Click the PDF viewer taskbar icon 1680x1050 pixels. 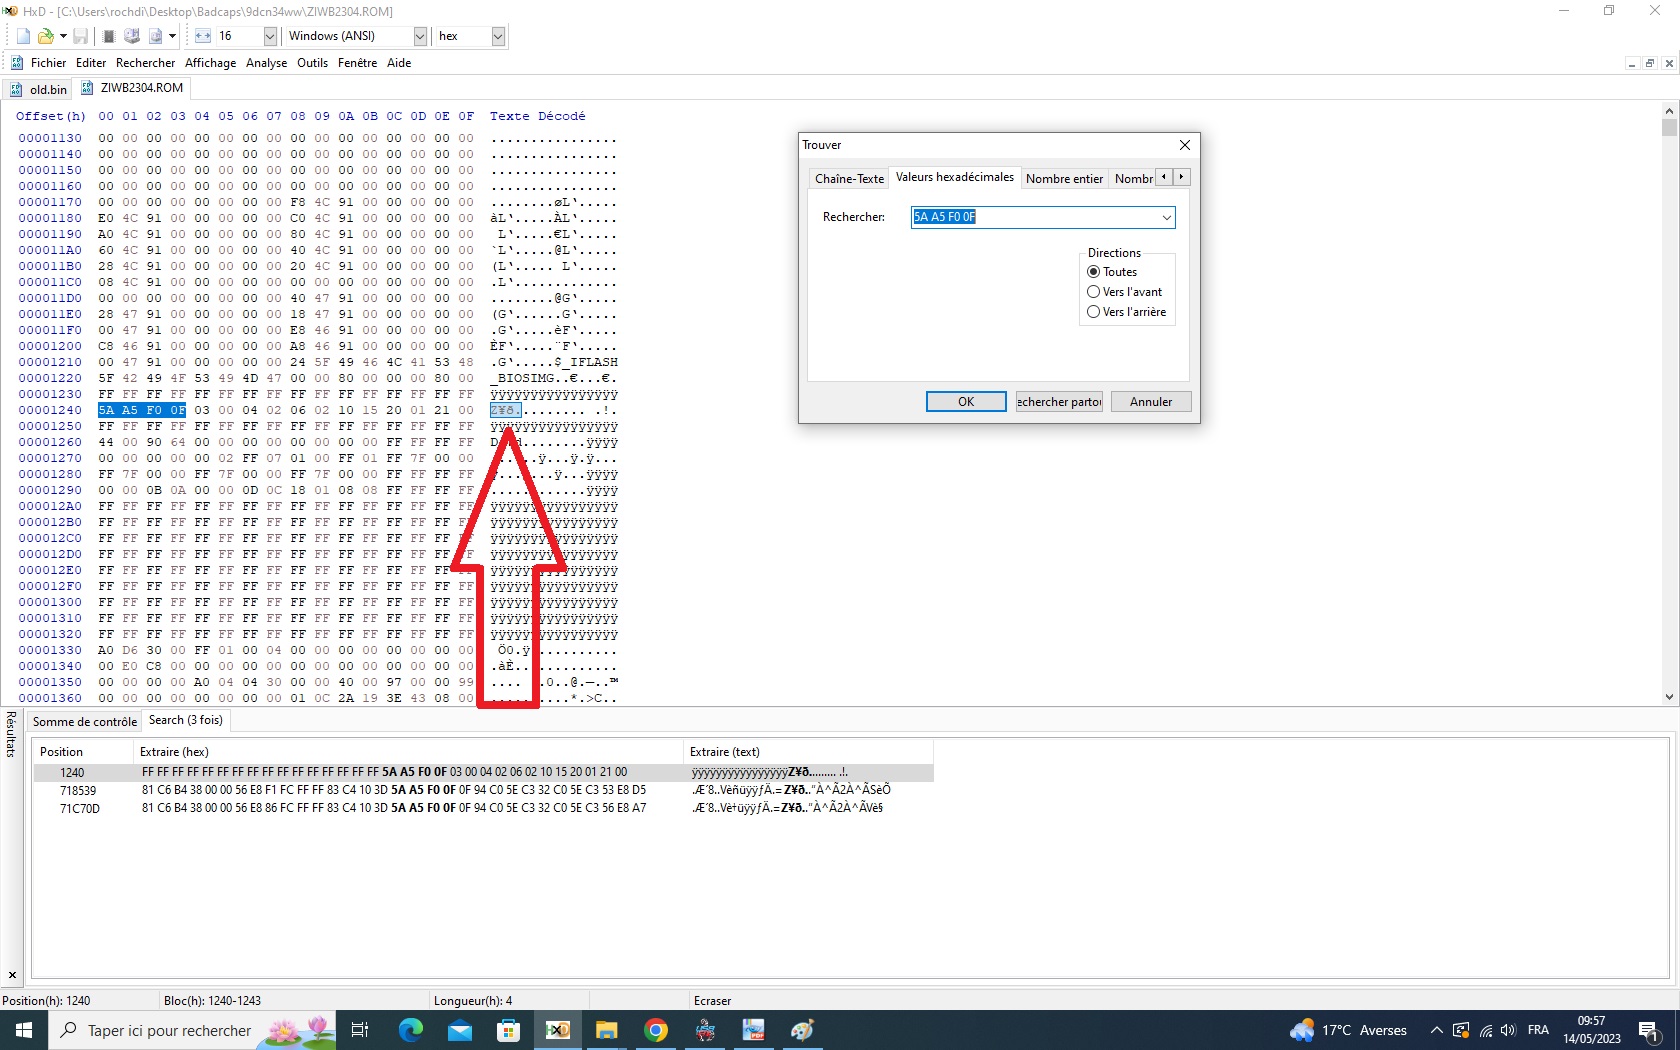pos(754,1030)
